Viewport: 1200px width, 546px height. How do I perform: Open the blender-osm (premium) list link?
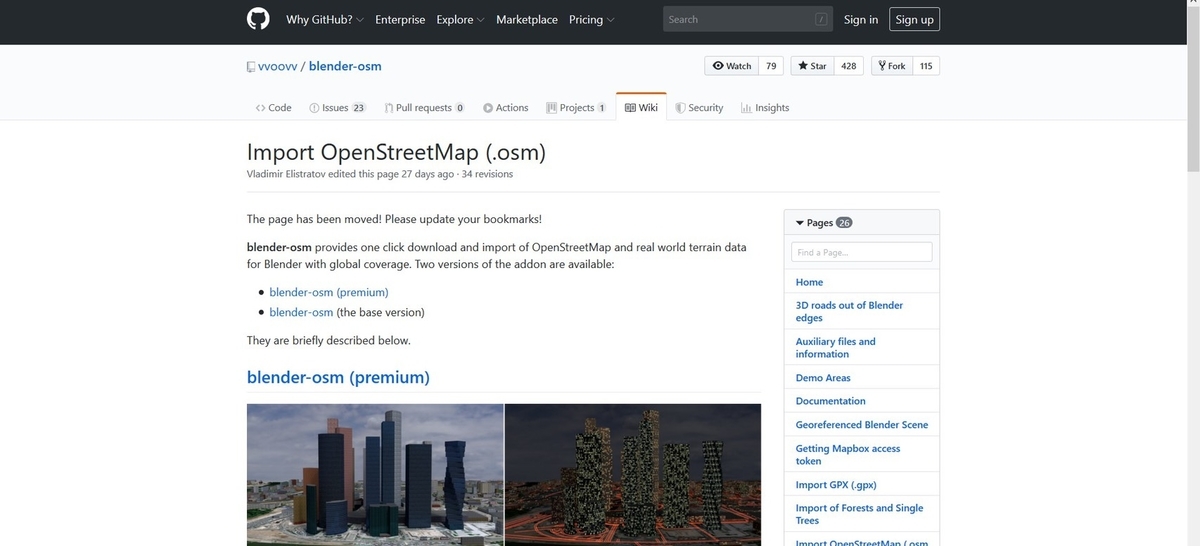point(329,292)
